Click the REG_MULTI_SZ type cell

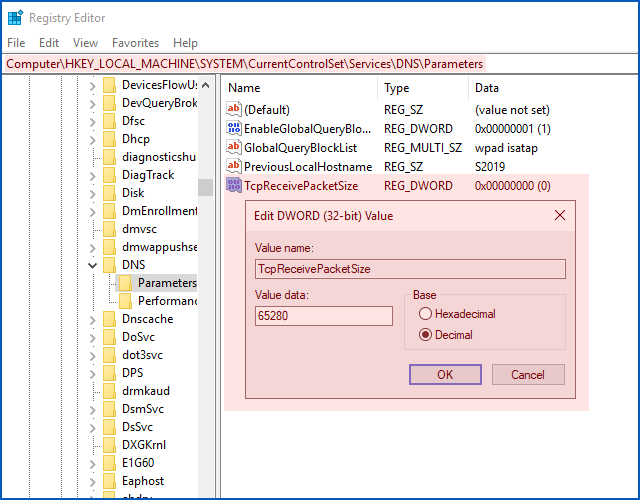pyautogui.click(x=423, y=148)
